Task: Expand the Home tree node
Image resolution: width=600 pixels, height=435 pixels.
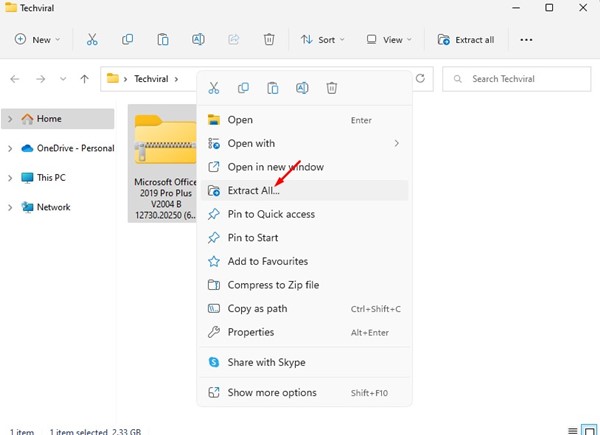Action: click(10, 119)
